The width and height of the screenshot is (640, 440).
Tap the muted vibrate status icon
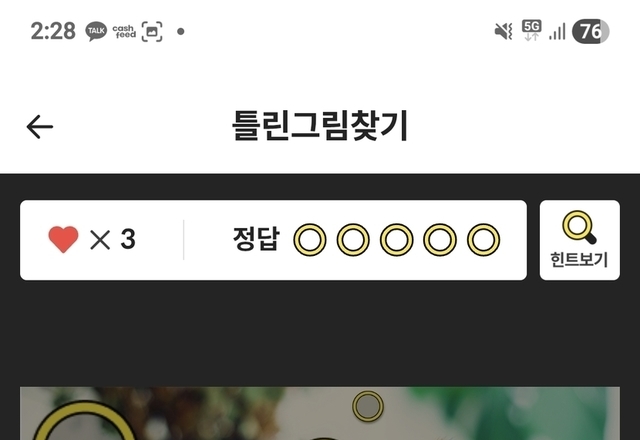tap(503, 31)
